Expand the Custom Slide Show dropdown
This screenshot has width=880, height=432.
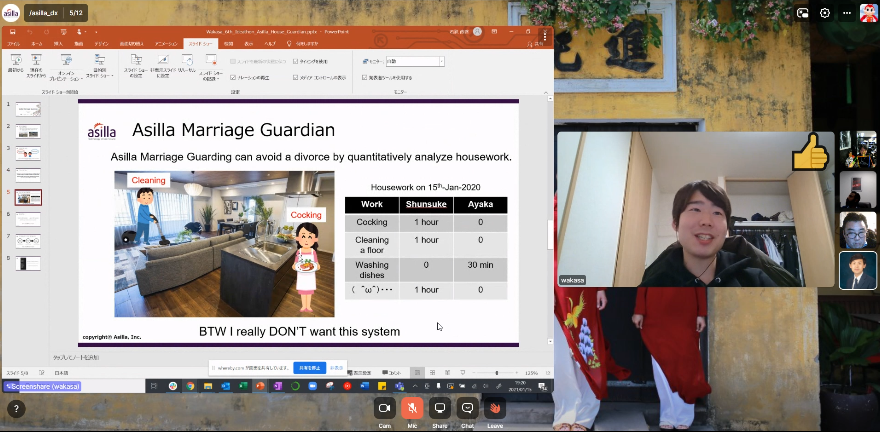tap(99, 67)
